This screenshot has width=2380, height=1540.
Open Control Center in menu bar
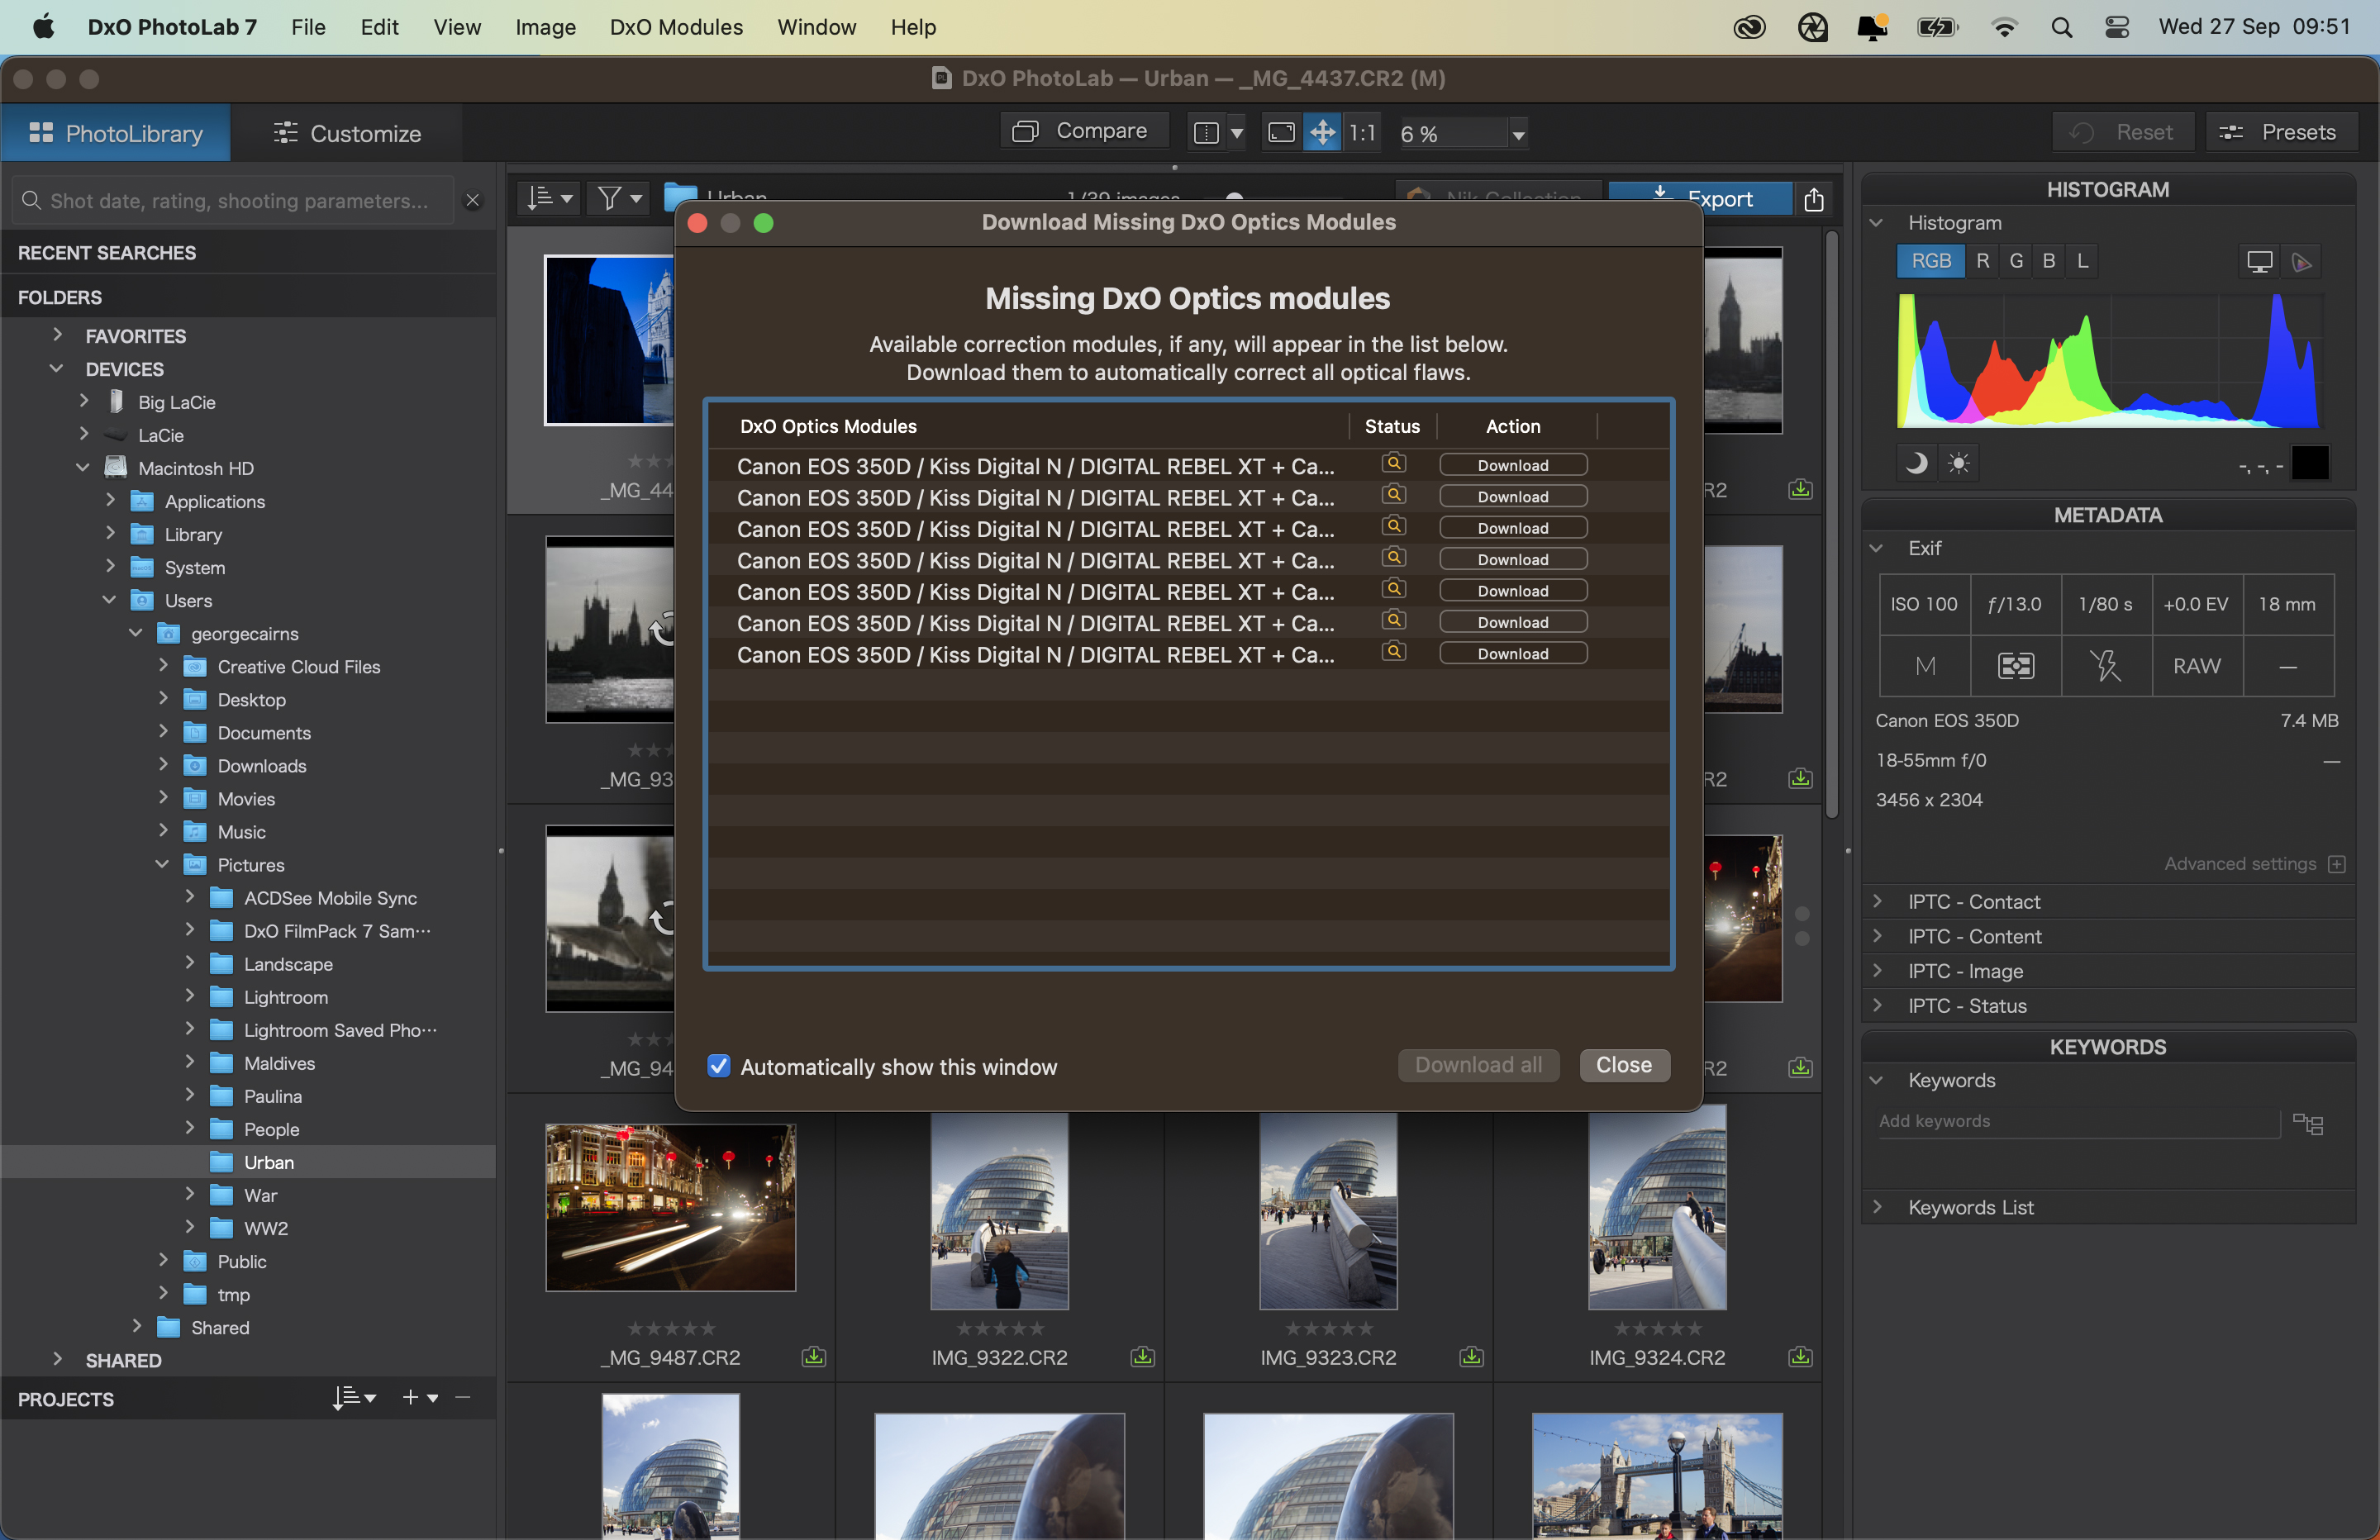2117,27
